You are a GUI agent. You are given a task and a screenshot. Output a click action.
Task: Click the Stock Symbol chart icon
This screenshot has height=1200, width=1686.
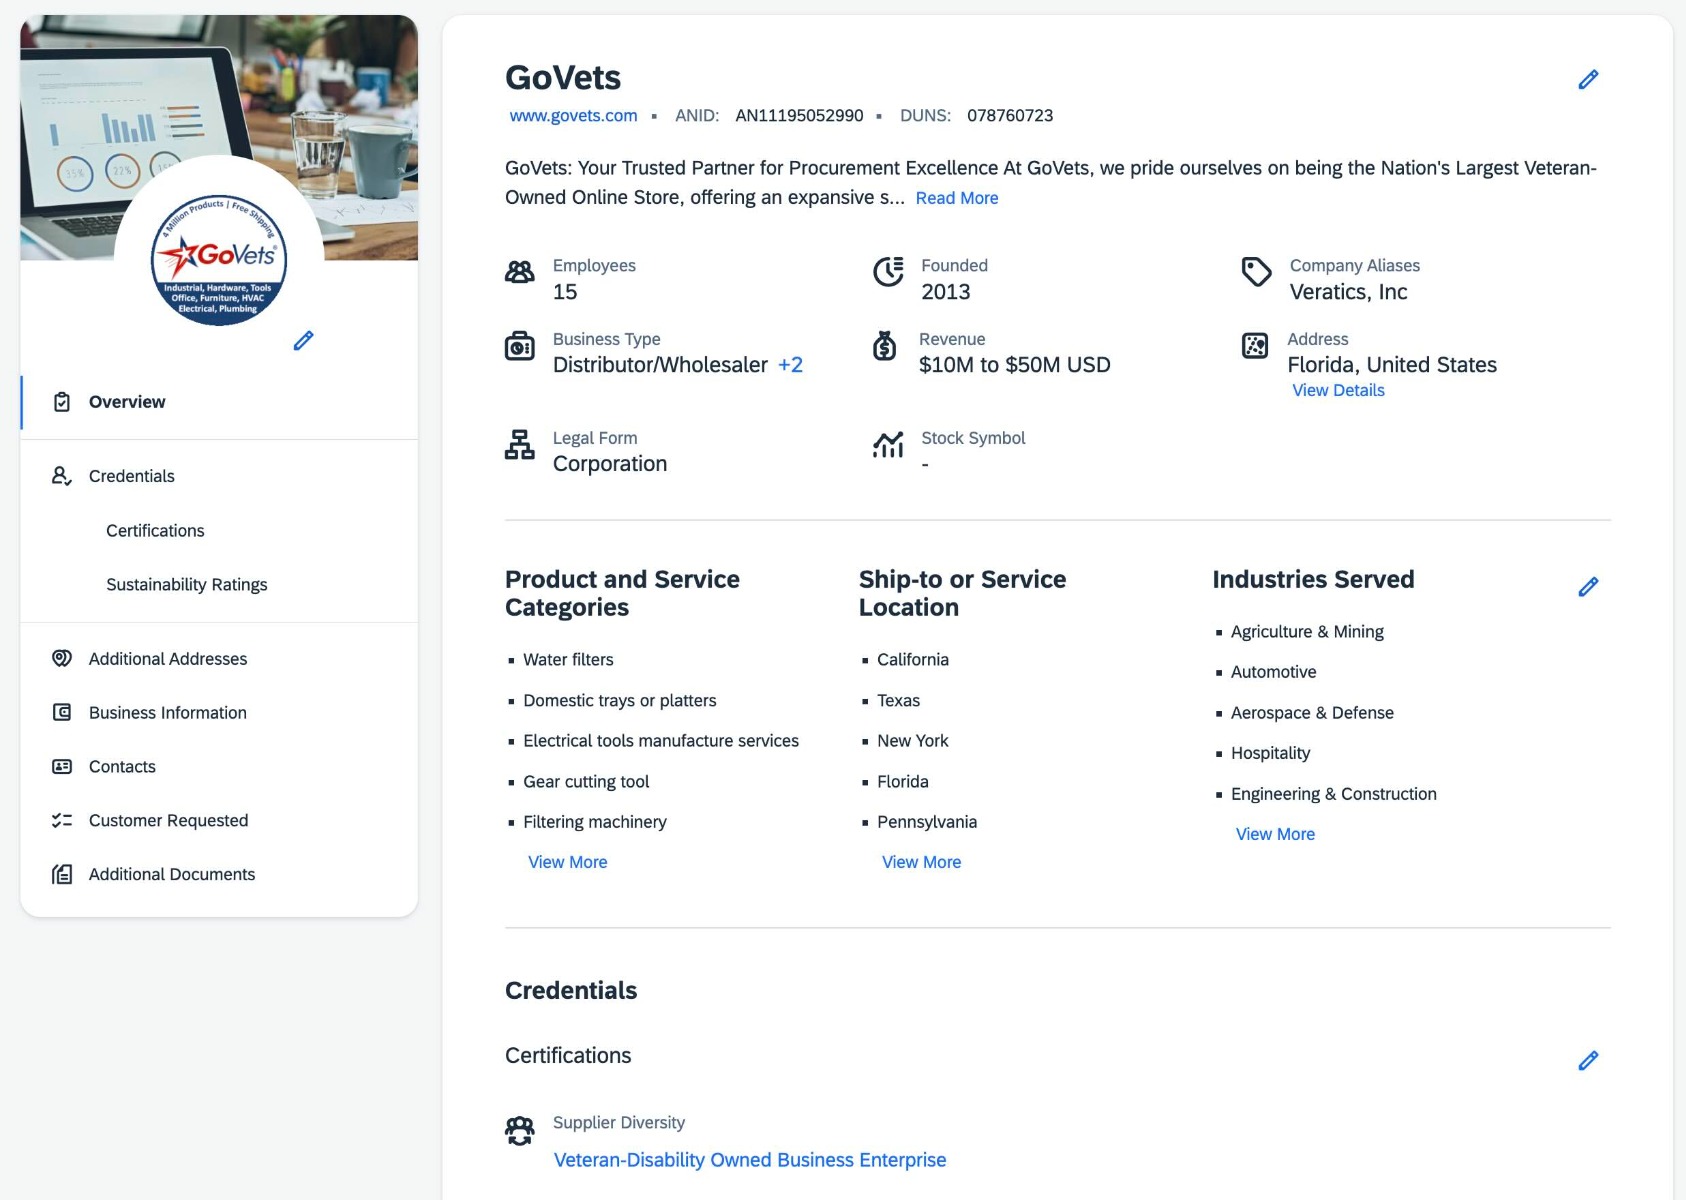[x=888, y=444]
